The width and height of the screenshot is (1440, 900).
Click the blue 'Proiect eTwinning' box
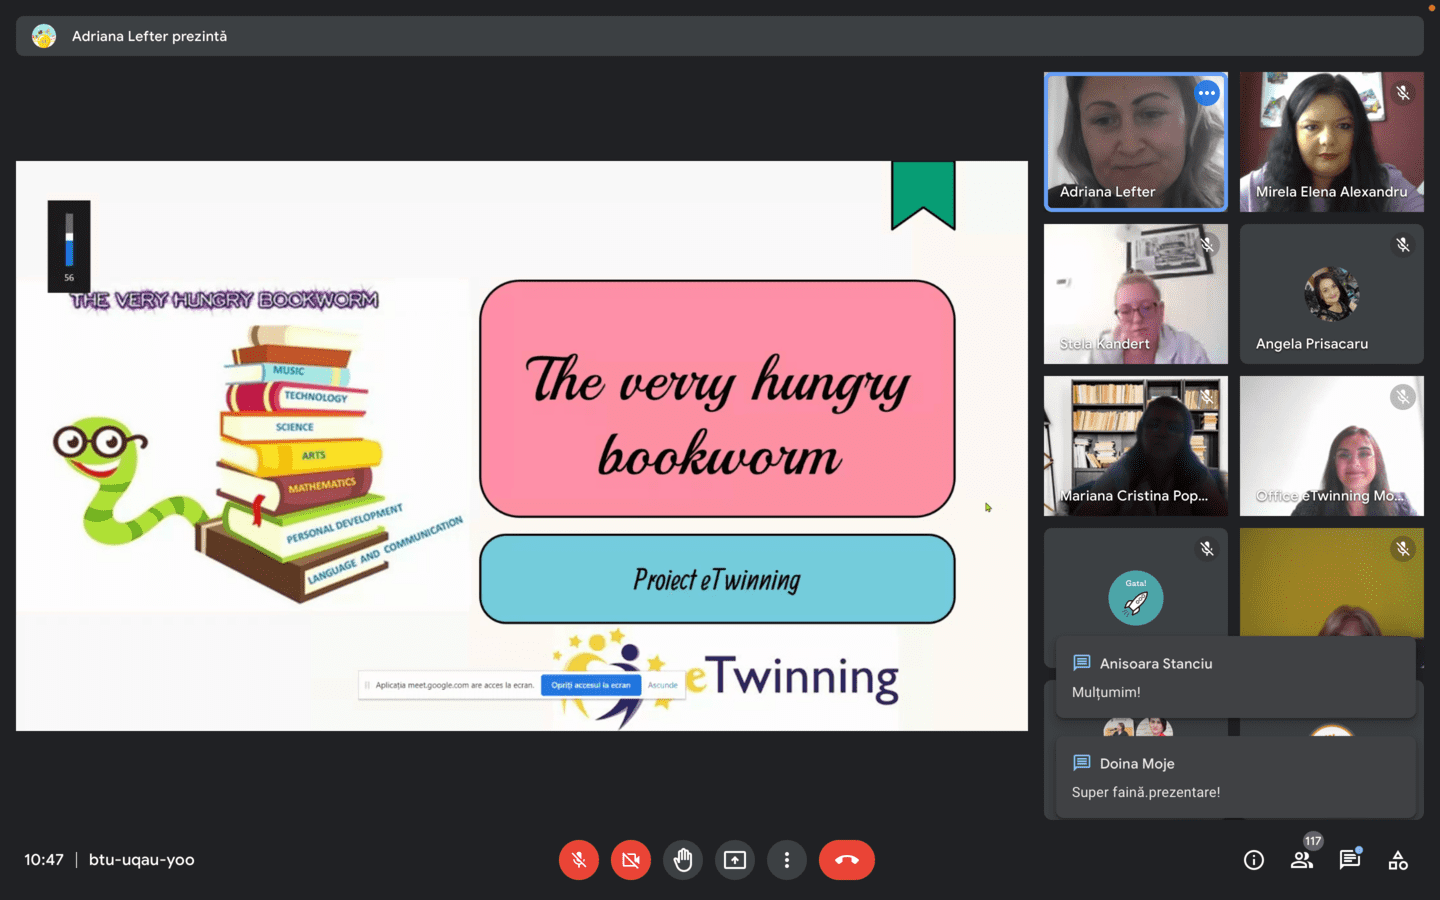click(717, 579)
